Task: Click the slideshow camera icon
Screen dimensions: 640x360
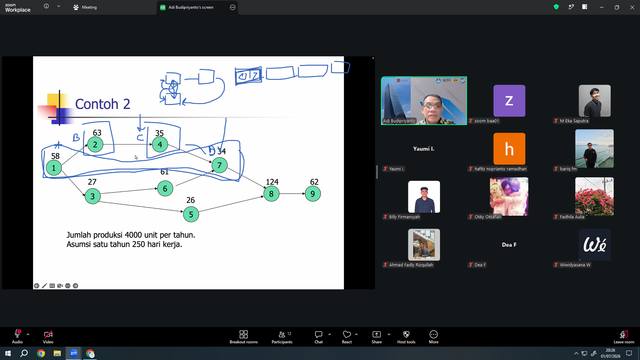Action: 60,286
